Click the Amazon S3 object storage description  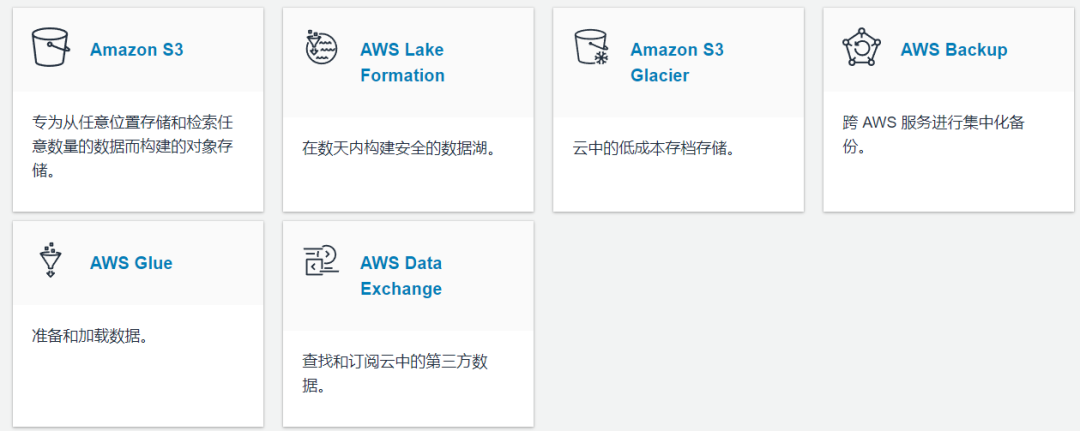point(133,146)
